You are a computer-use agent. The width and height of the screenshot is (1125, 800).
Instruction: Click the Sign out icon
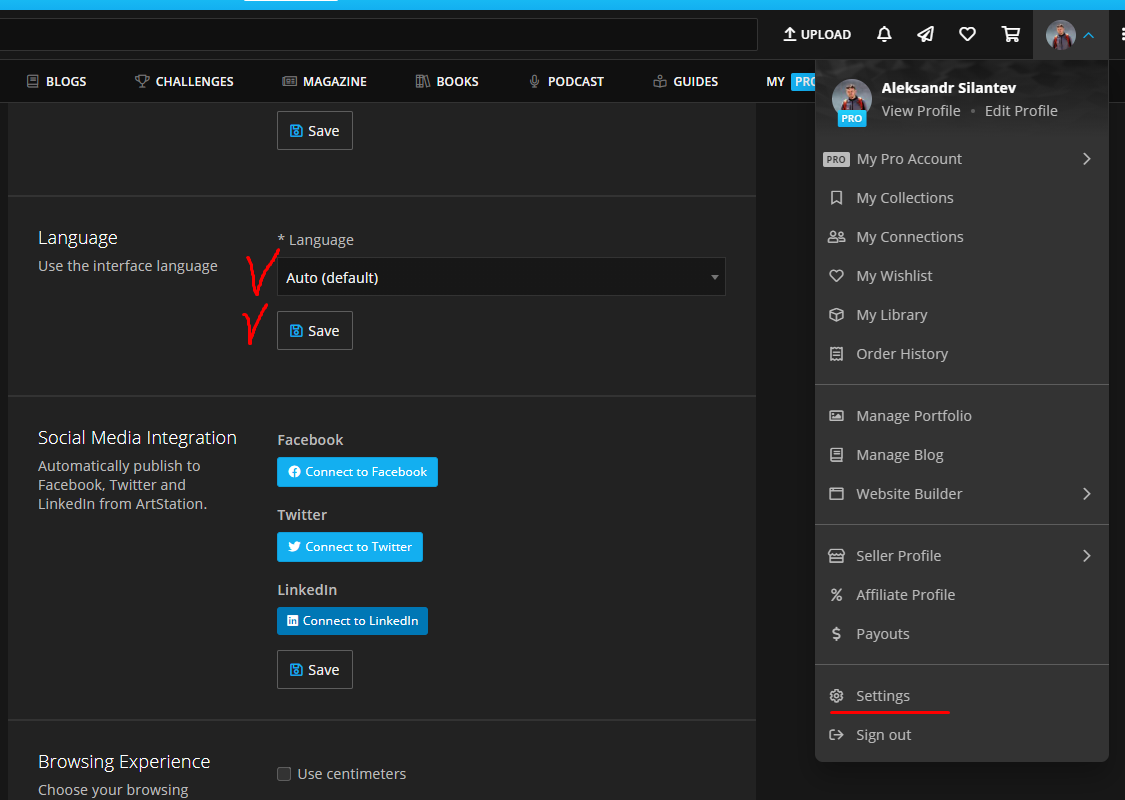[x=837, y=735]
